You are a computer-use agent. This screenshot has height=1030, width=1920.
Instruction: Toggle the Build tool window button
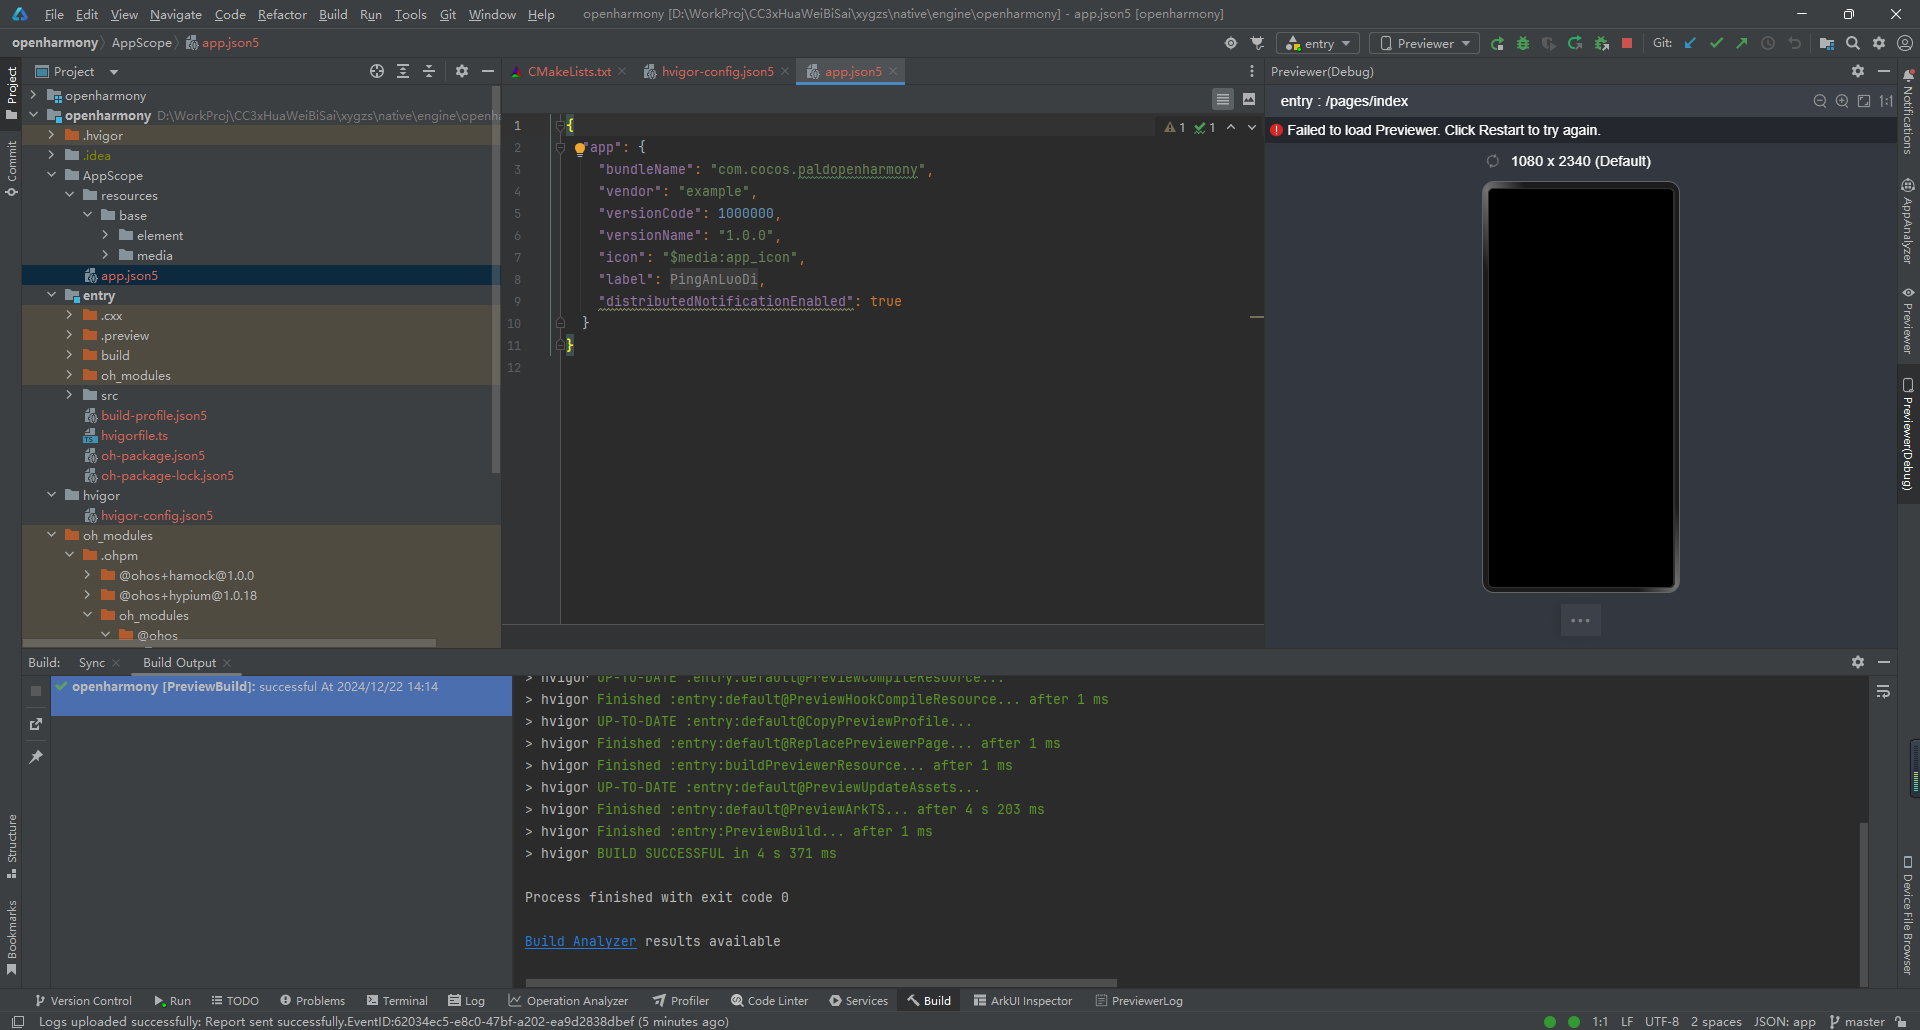929,1000
